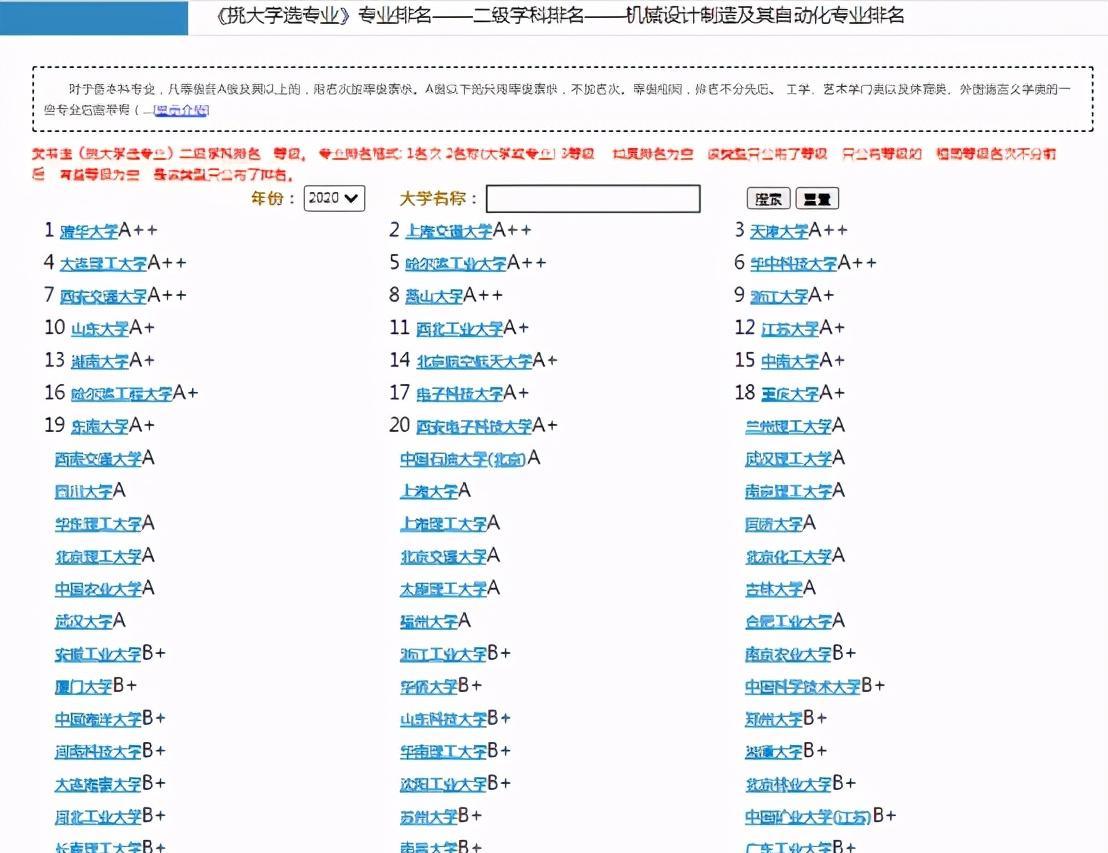Click the 搜索 search button
Image resolution: width=1108 pixels, height=853 pixels.
pos(768,199)
